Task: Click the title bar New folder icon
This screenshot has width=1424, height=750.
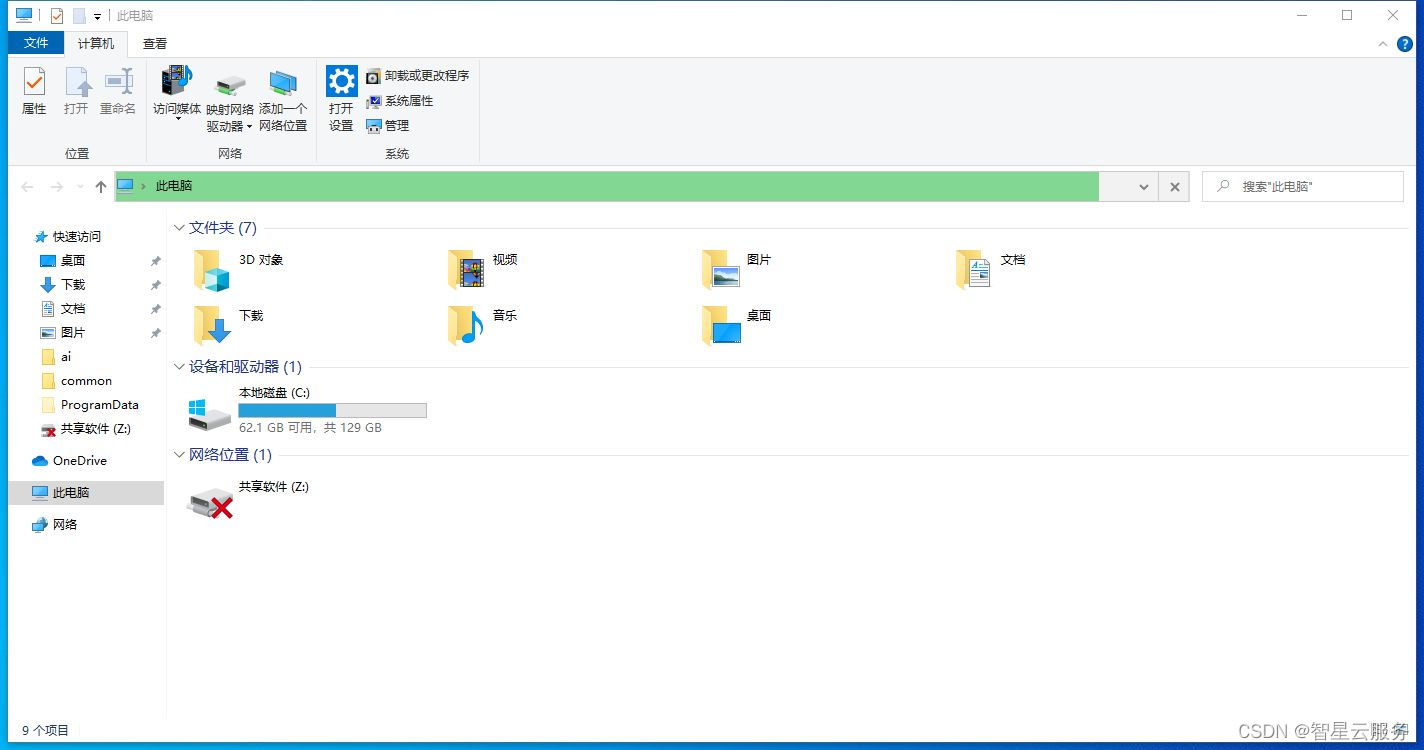Action: (x=79, y=16)
